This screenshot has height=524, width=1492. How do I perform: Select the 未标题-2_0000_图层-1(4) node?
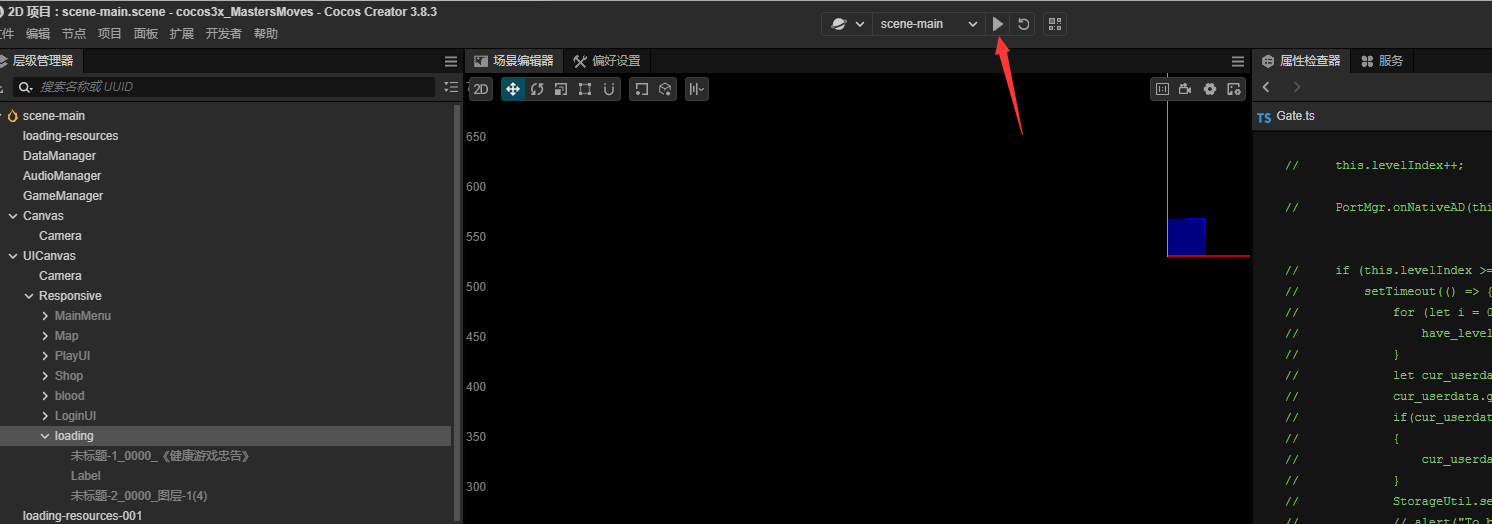coord(139,496)
